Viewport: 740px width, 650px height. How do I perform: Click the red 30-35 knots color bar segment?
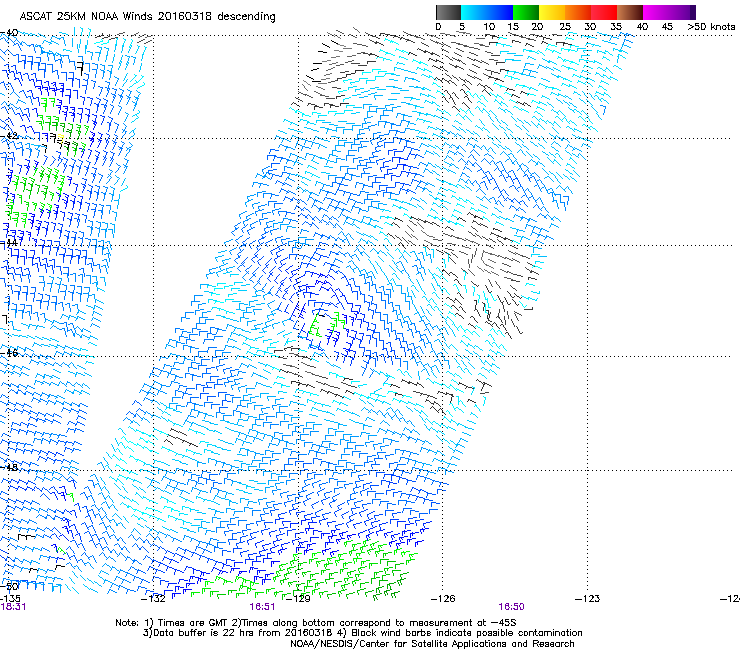pos(604,12)
